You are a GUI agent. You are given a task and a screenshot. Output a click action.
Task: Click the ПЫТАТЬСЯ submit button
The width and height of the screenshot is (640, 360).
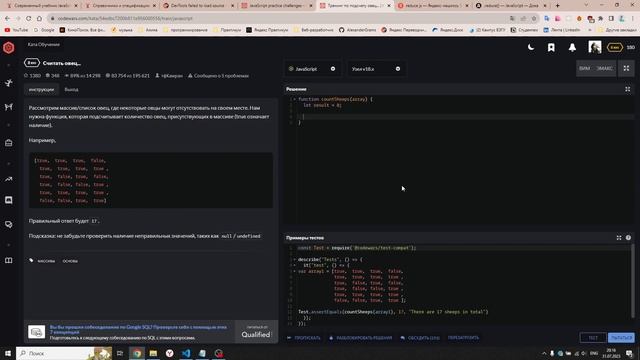tap(621, 338)
